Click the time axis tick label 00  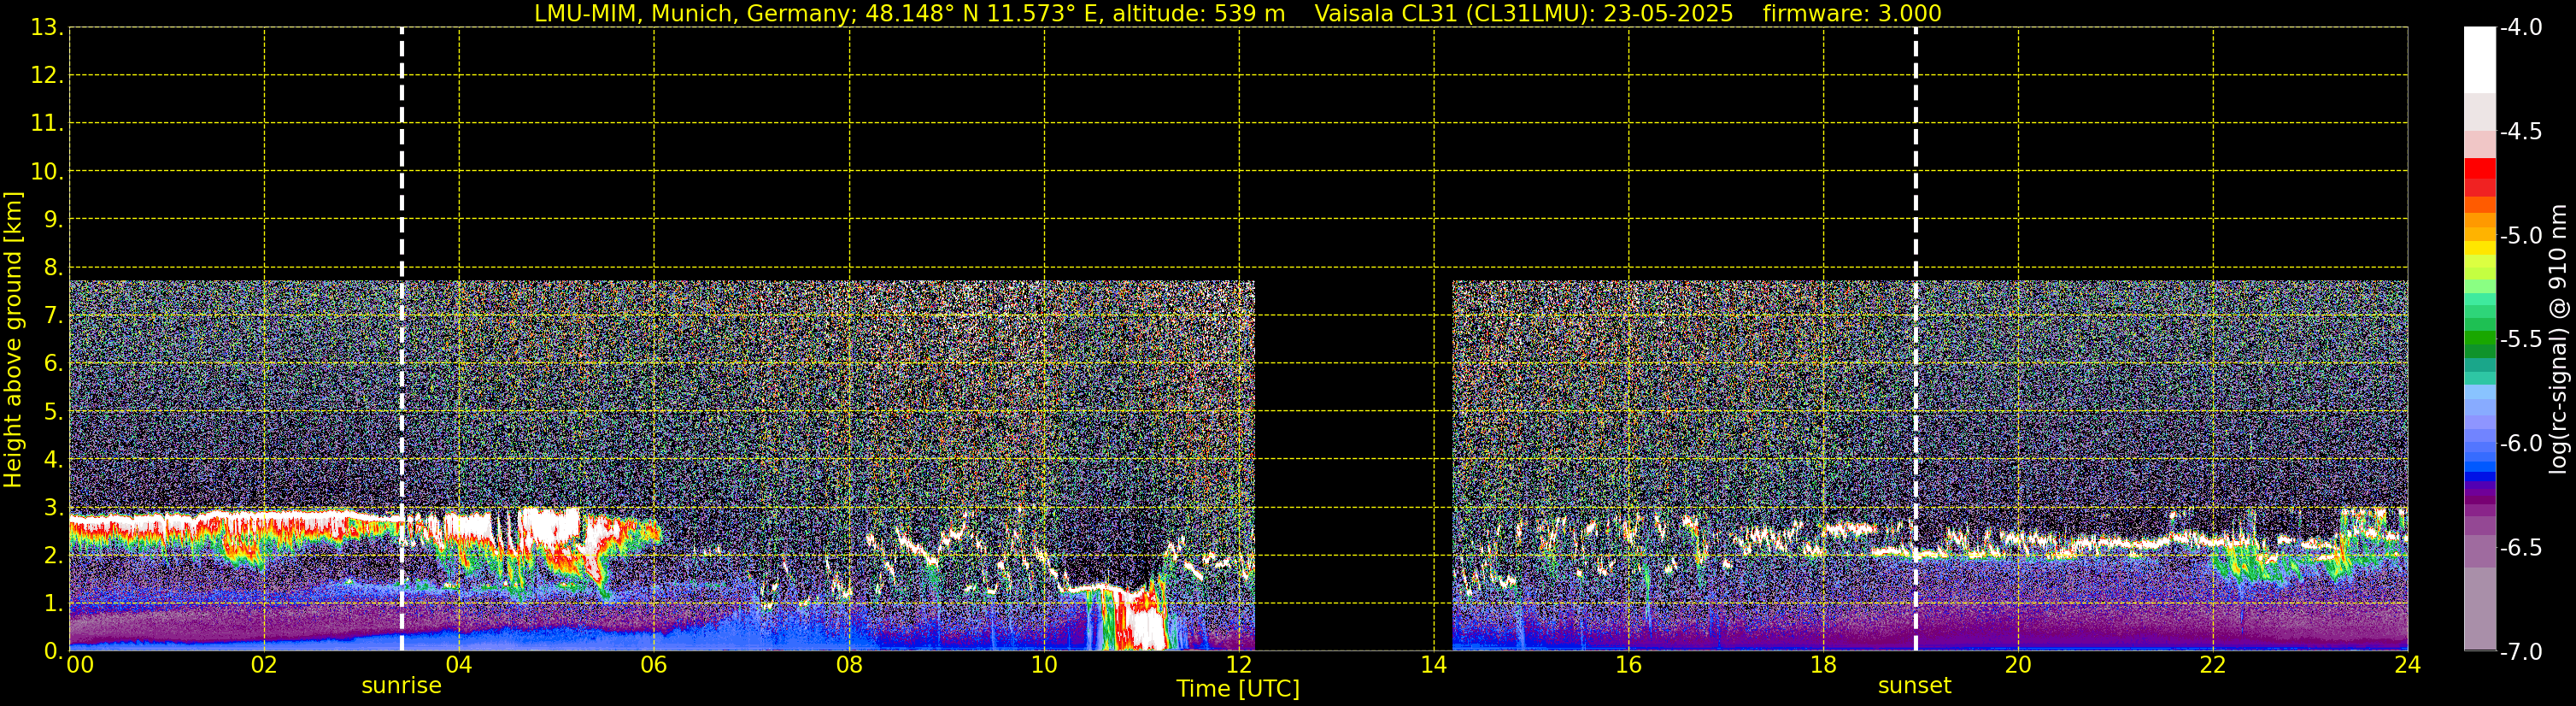coord(79,665)
